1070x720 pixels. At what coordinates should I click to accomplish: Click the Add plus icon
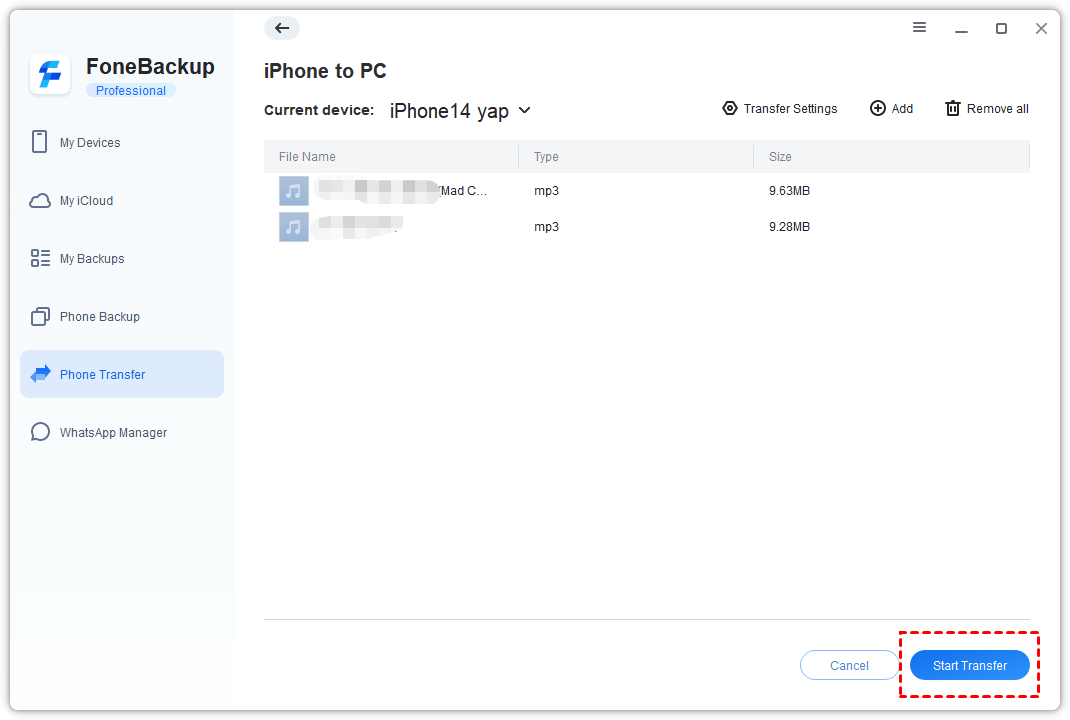(x=878, y=108)
